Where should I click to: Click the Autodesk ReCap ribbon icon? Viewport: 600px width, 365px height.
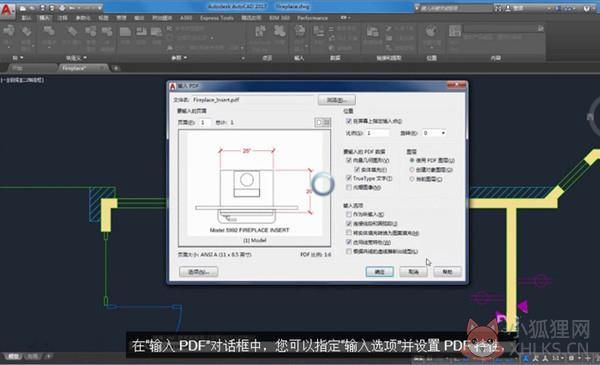coord(280,31)
